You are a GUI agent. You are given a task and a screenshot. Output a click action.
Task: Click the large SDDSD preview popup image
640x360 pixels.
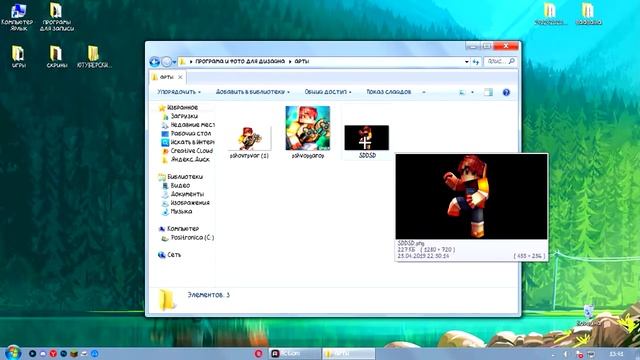[x=471, y=196]
